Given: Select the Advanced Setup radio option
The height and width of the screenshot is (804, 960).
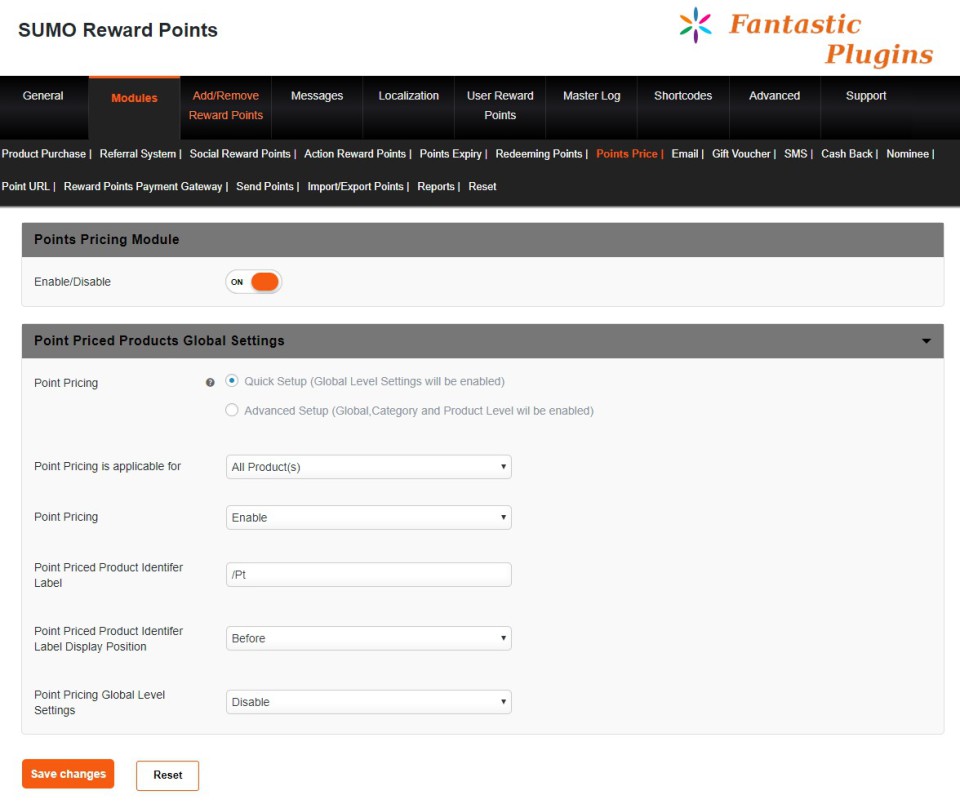Looking at the screenshot, I should tap(232, 410).
